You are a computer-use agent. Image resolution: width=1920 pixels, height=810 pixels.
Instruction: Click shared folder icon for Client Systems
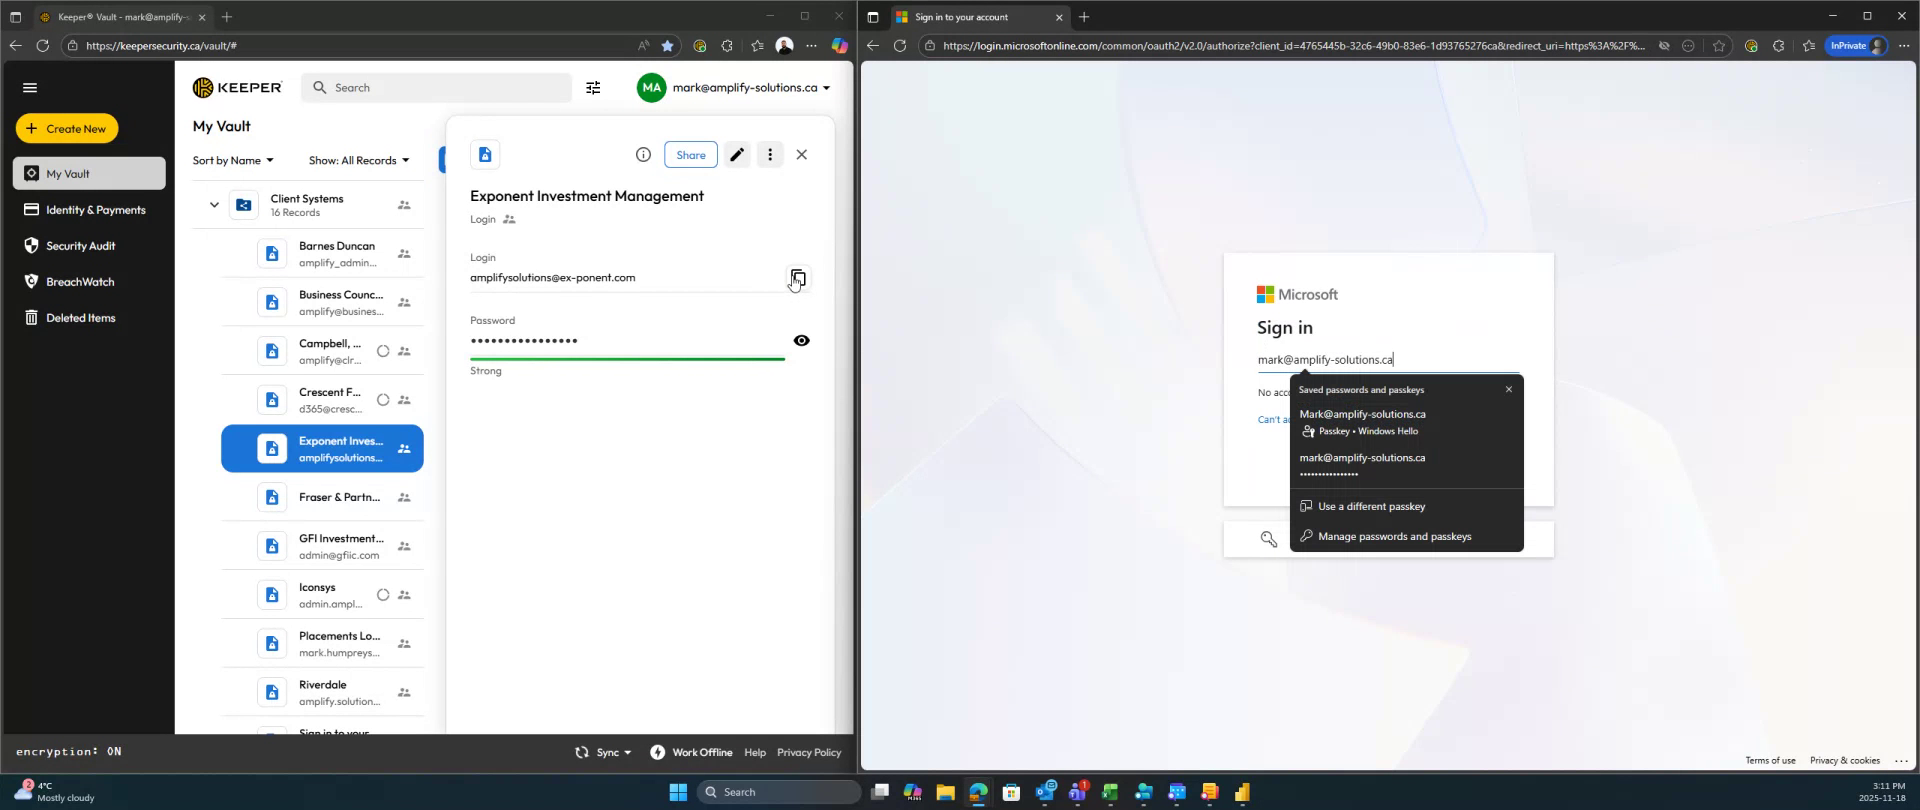tap(404, 205)
